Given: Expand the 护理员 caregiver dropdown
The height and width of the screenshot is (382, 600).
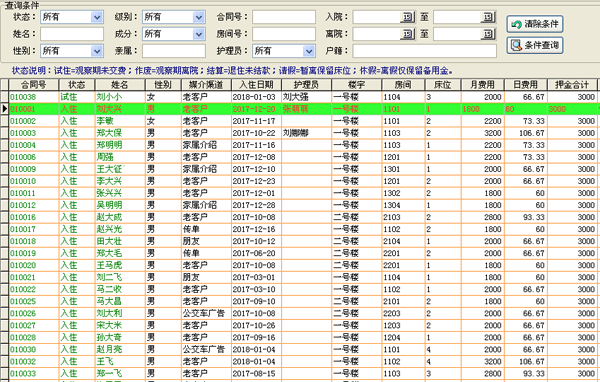Looking at the screenshot, I should click(x=309, y=51).
